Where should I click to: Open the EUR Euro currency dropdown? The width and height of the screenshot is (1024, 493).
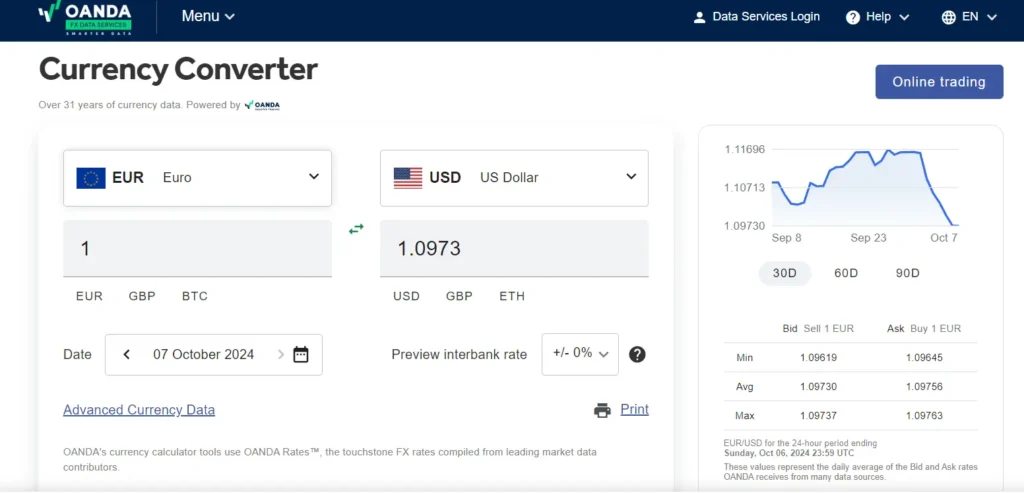(x=197, y=178)
